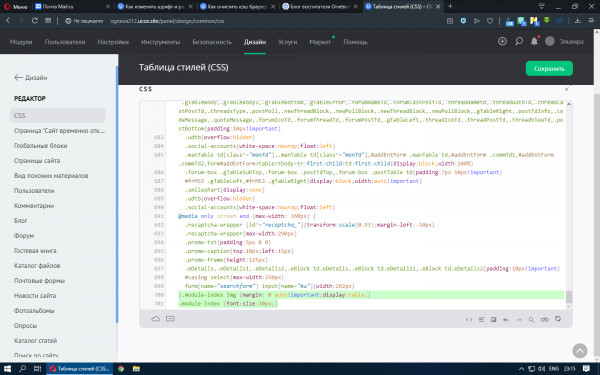Go back to Дизайн in sidebar
Image resolution: width=600 pixels, height=375 pixels.
click(31, 78)
